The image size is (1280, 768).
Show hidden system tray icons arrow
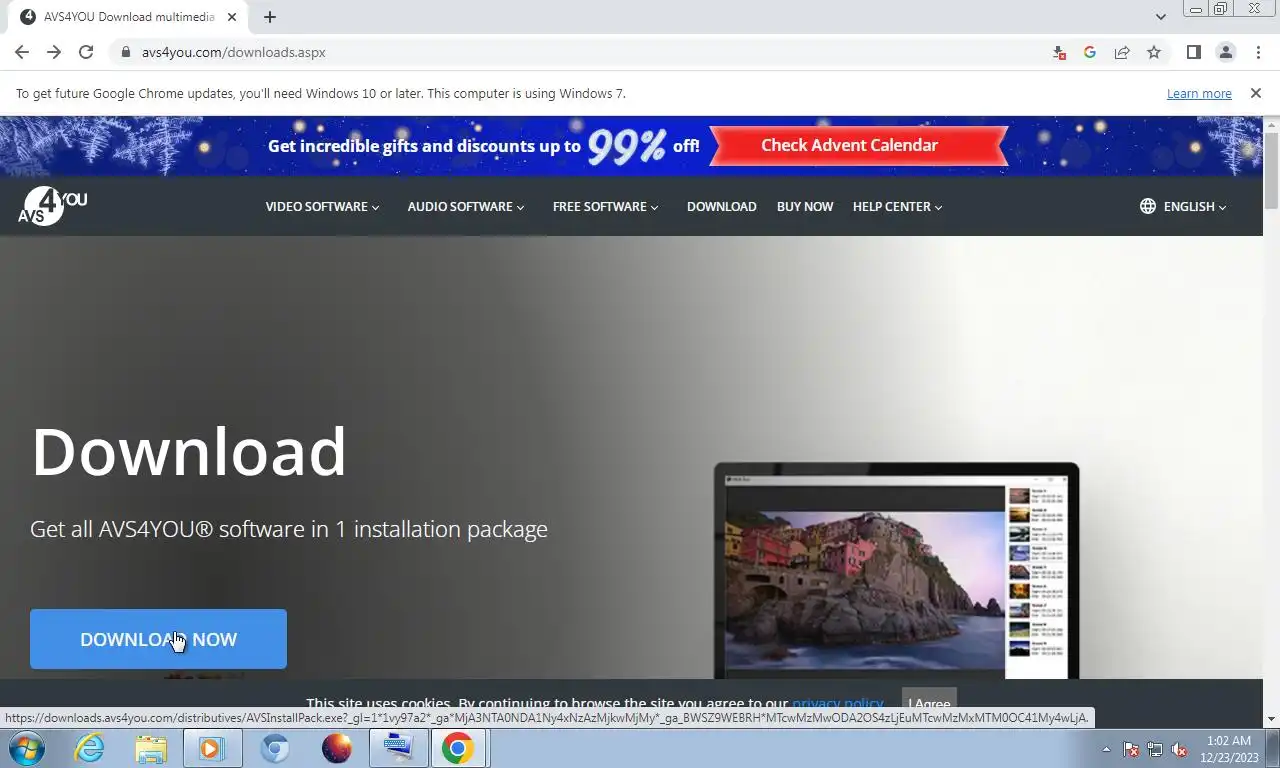(1106, 749)
